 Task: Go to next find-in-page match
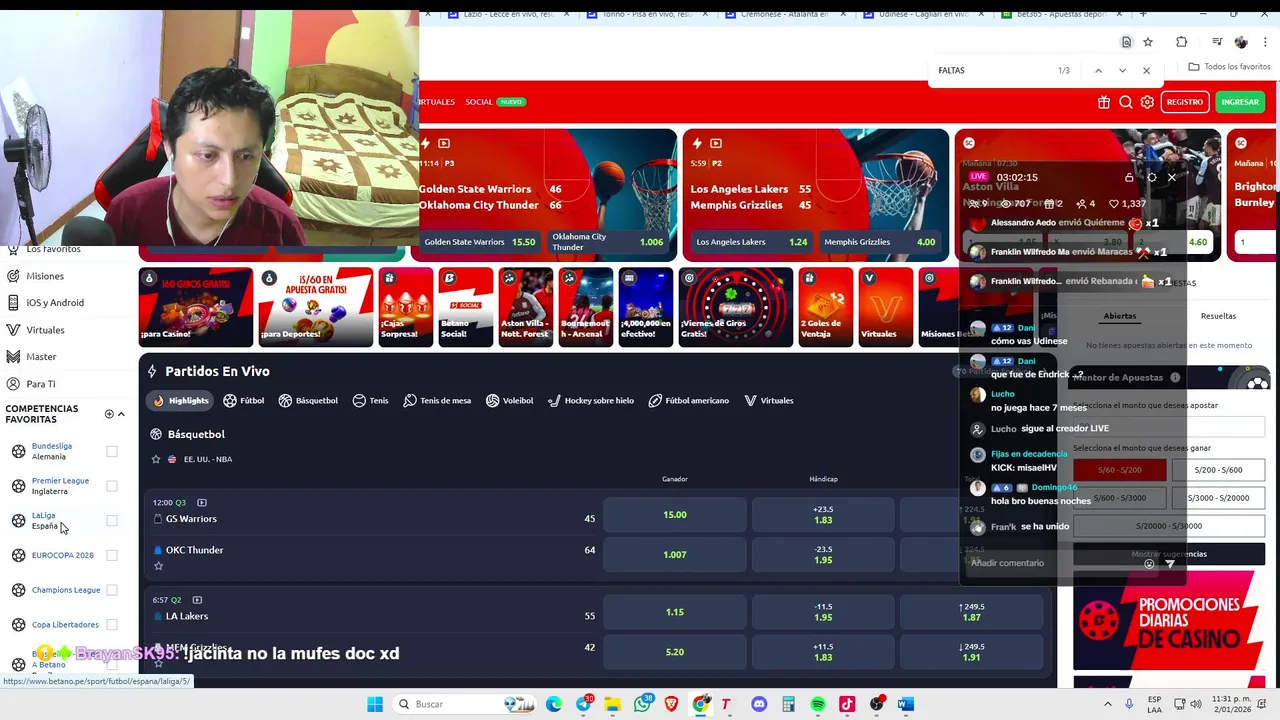point(1122,71)
